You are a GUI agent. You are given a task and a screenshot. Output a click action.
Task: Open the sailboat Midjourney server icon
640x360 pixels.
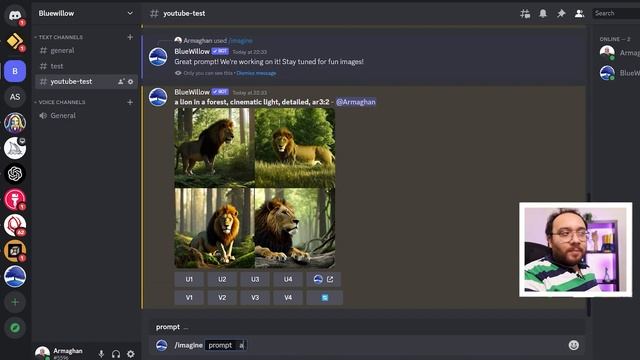(x=15, y=148)
